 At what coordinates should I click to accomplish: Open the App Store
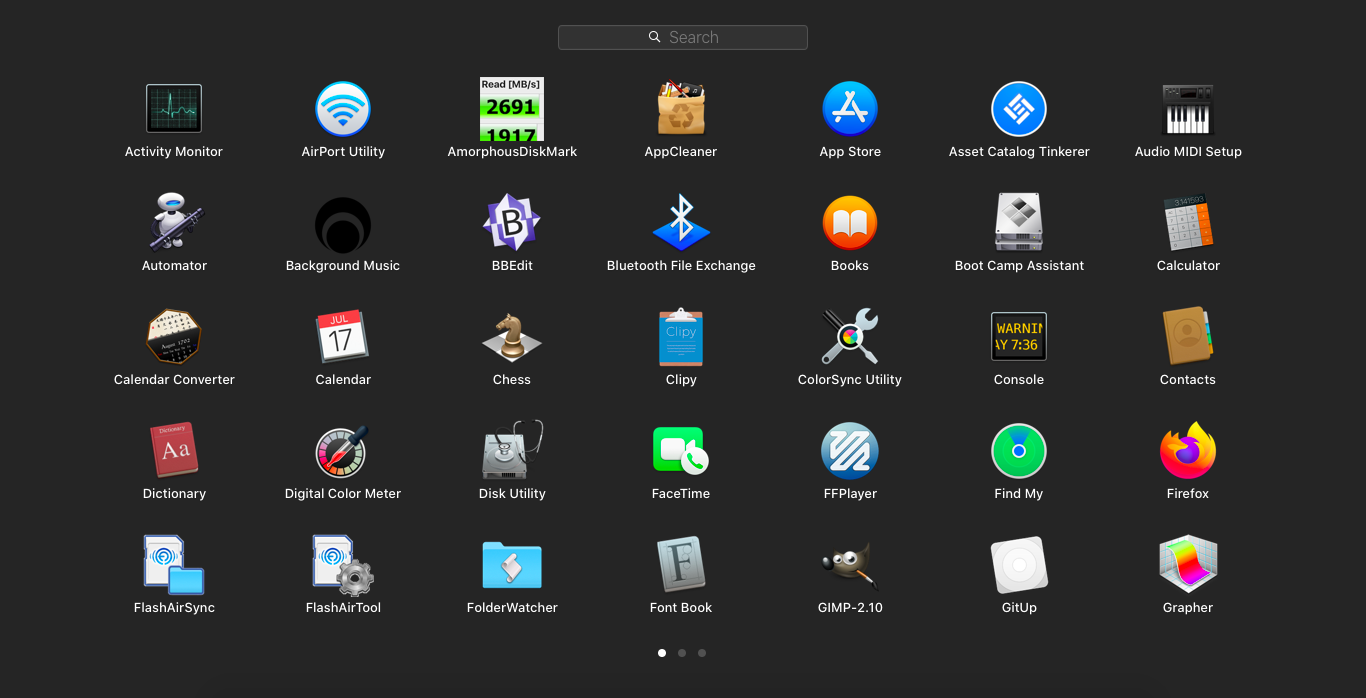tap(850, 109)
